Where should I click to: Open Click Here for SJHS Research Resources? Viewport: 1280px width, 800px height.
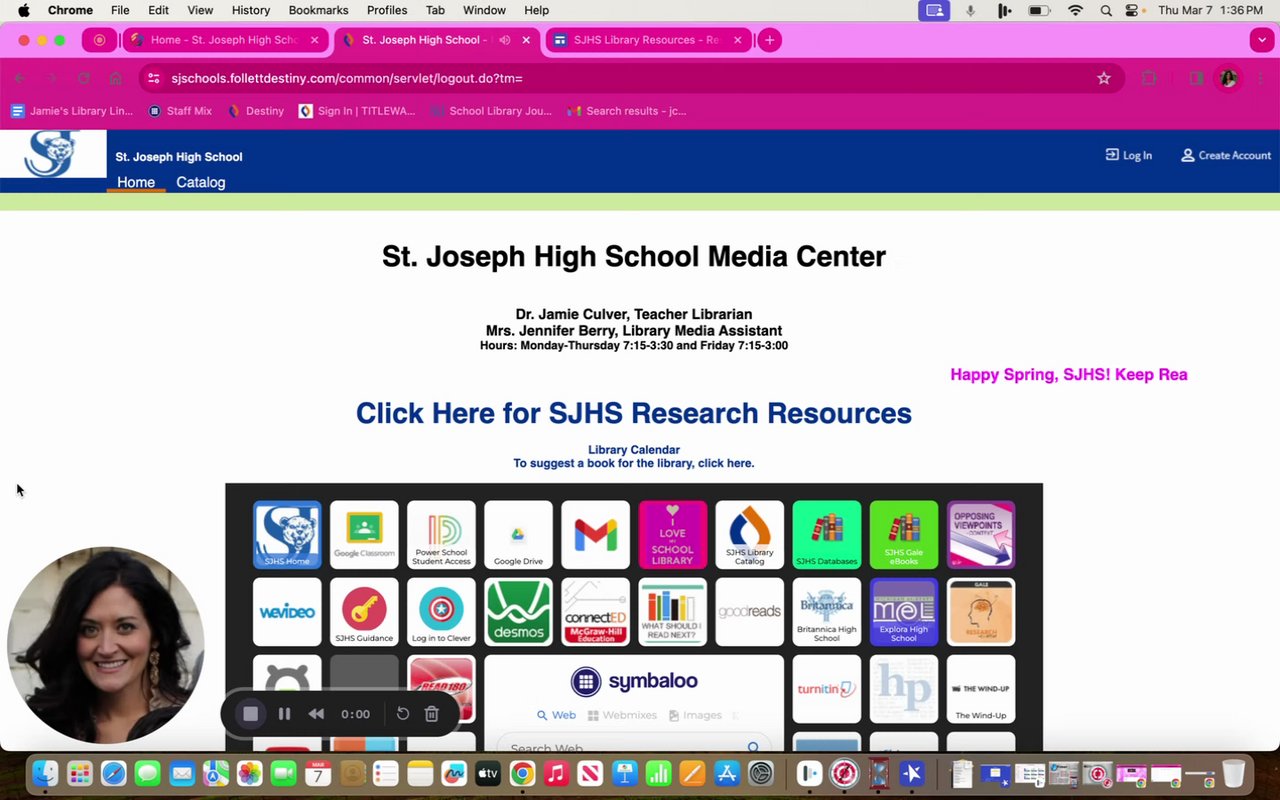[634, 413]
